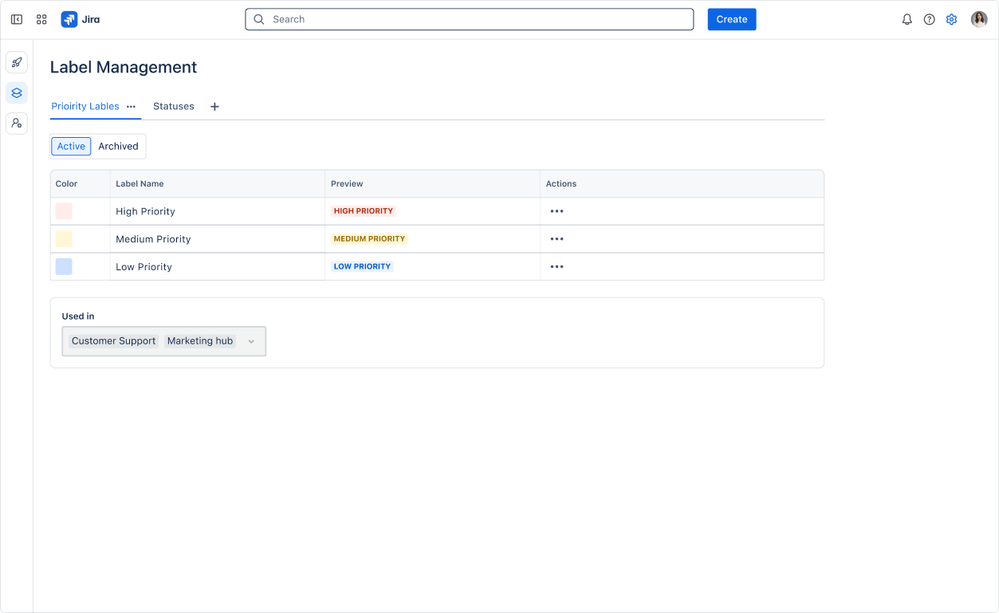The height and width of the screenshot is (613, 999).
Task: Click the Label Management page title
Action: coord(124,67)
